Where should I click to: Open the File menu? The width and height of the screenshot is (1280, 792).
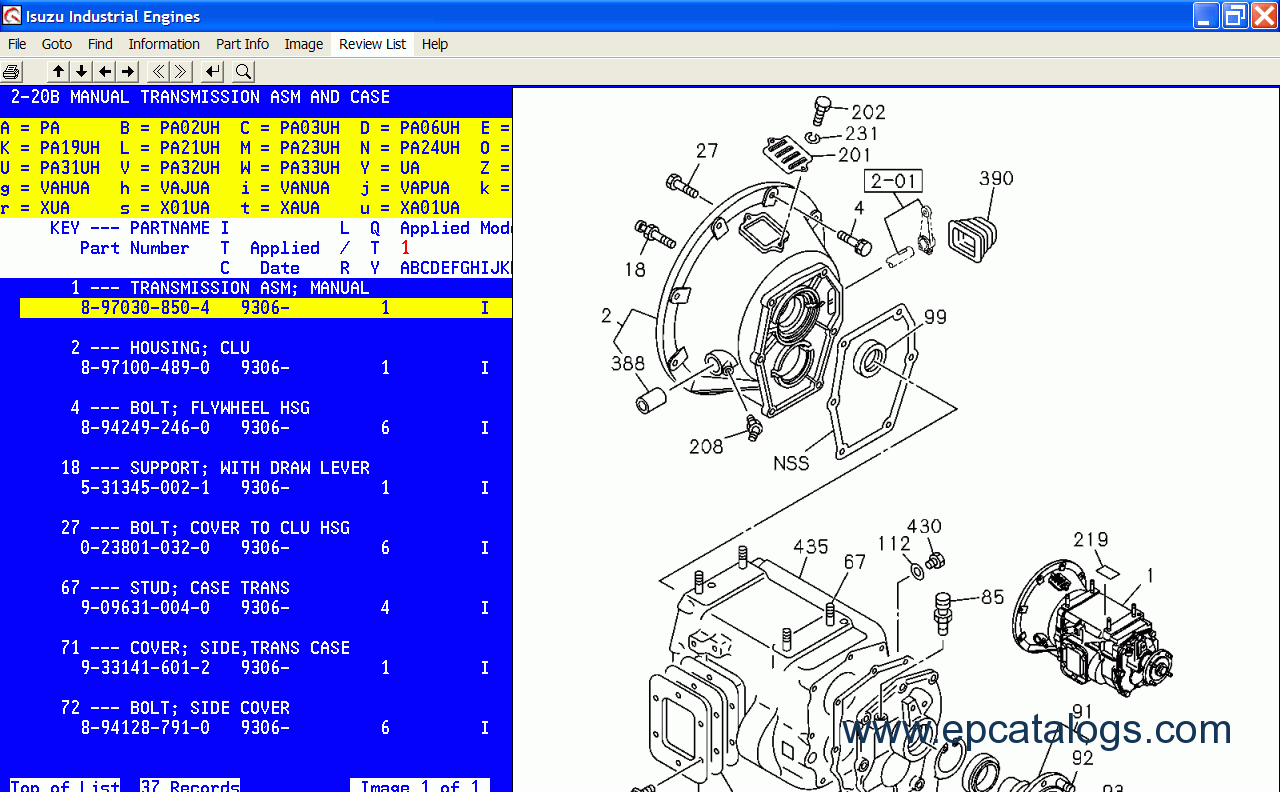click(17, 44)
